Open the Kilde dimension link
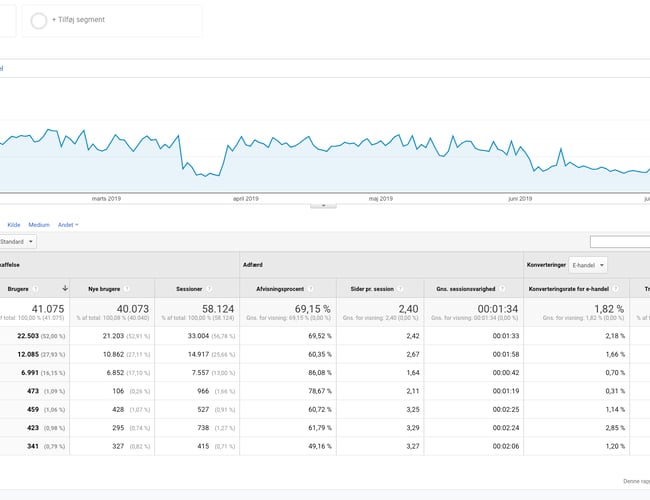Viewport: 650px width, 500px height. [14, 225]
